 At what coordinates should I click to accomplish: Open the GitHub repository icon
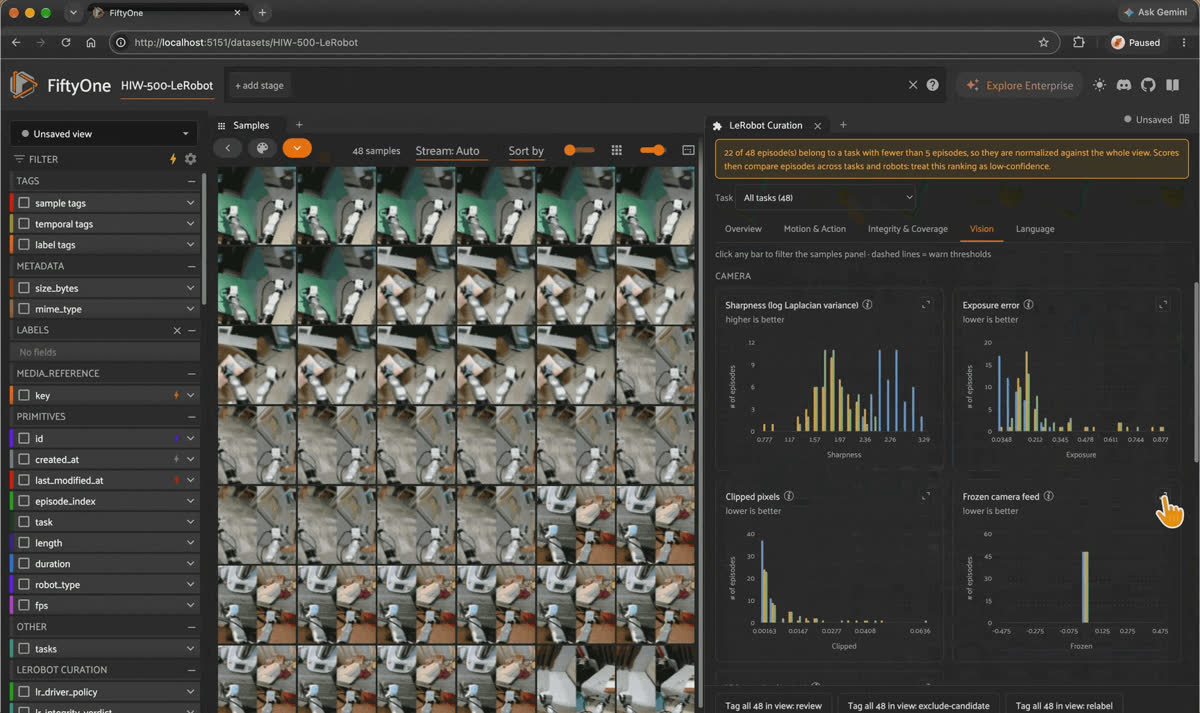point(1147,85)
